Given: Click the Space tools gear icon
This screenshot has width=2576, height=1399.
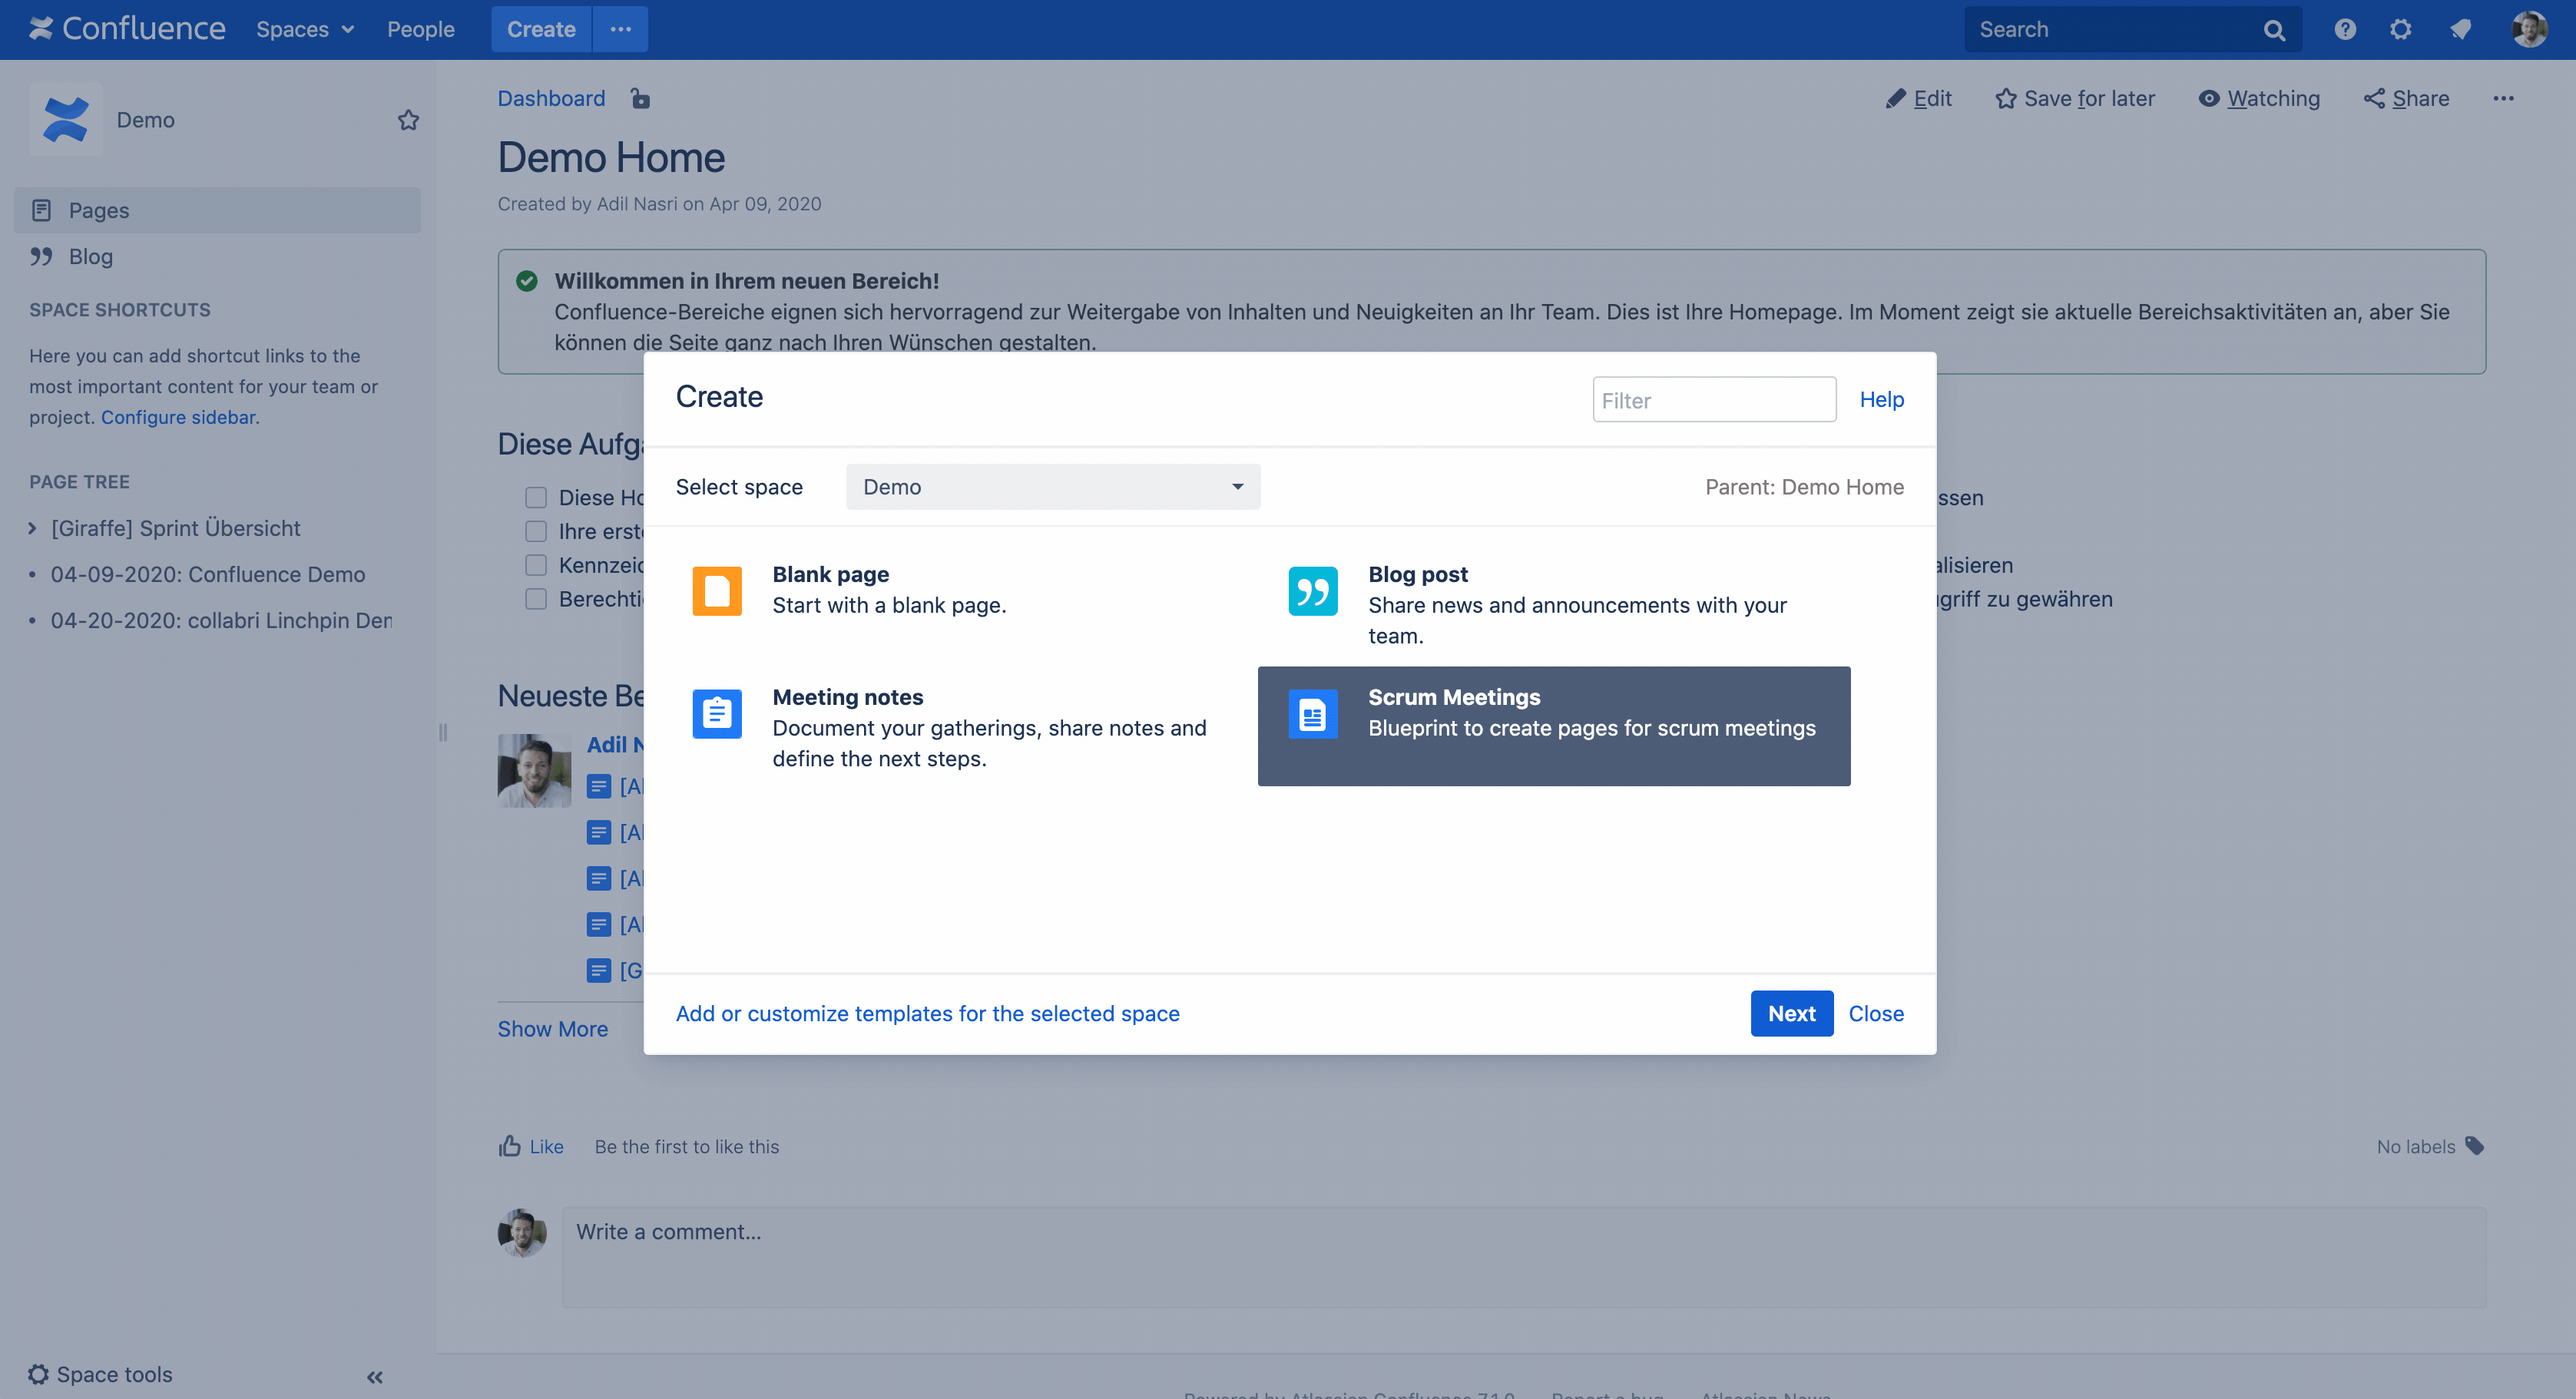Looking at the screenshot, I should point(39,1374).
